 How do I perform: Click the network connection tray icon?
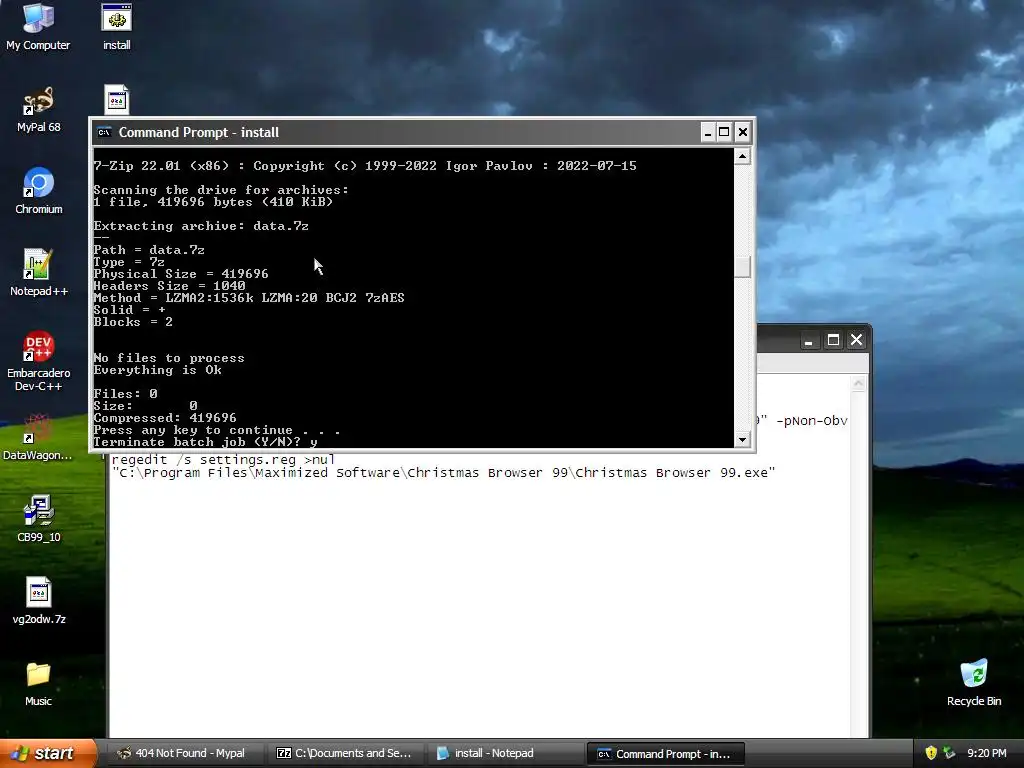950,753
